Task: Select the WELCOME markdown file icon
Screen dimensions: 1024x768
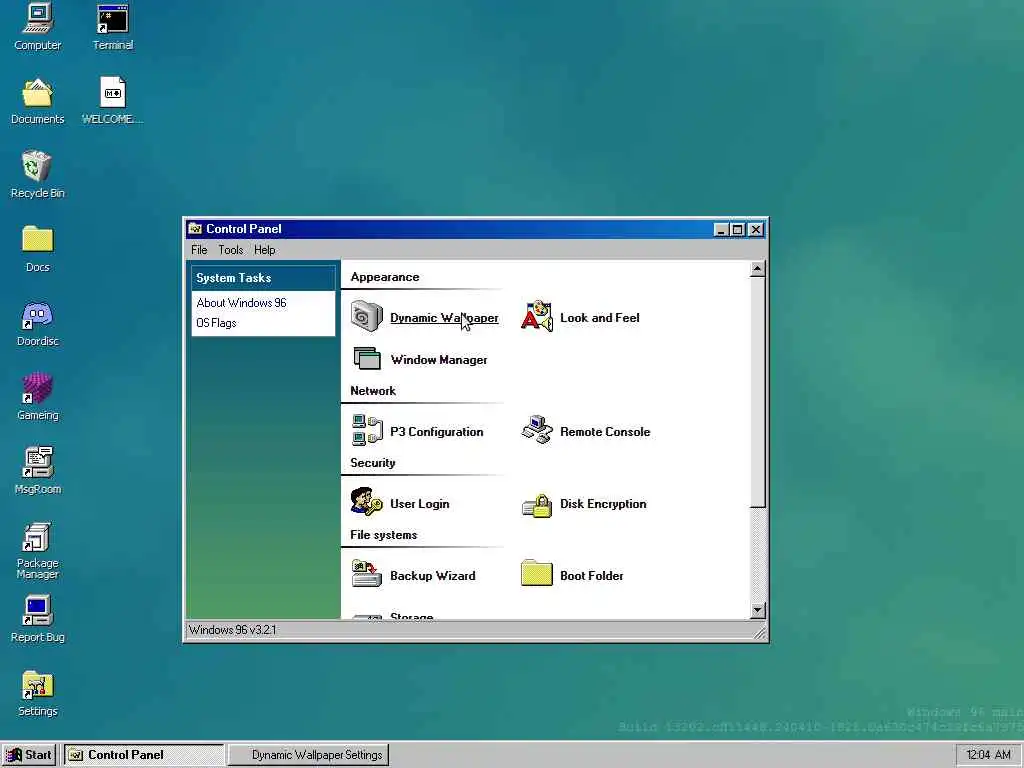Action: point(112,92)
